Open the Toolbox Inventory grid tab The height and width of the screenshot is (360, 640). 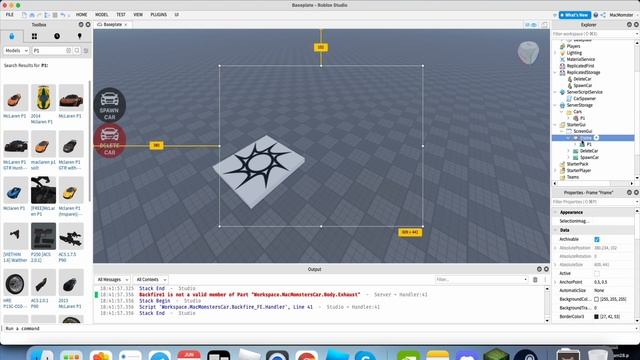tap(34, 36)
